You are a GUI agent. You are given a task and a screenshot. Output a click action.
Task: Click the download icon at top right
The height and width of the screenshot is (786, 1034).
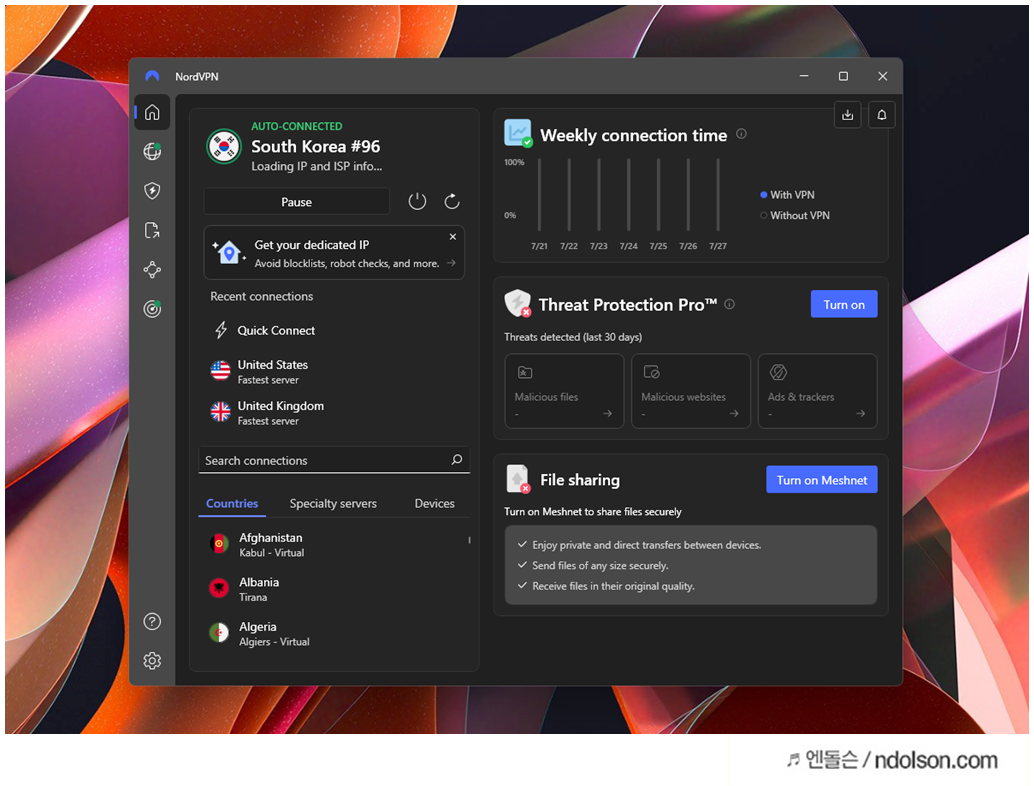(x=847, y=115)
